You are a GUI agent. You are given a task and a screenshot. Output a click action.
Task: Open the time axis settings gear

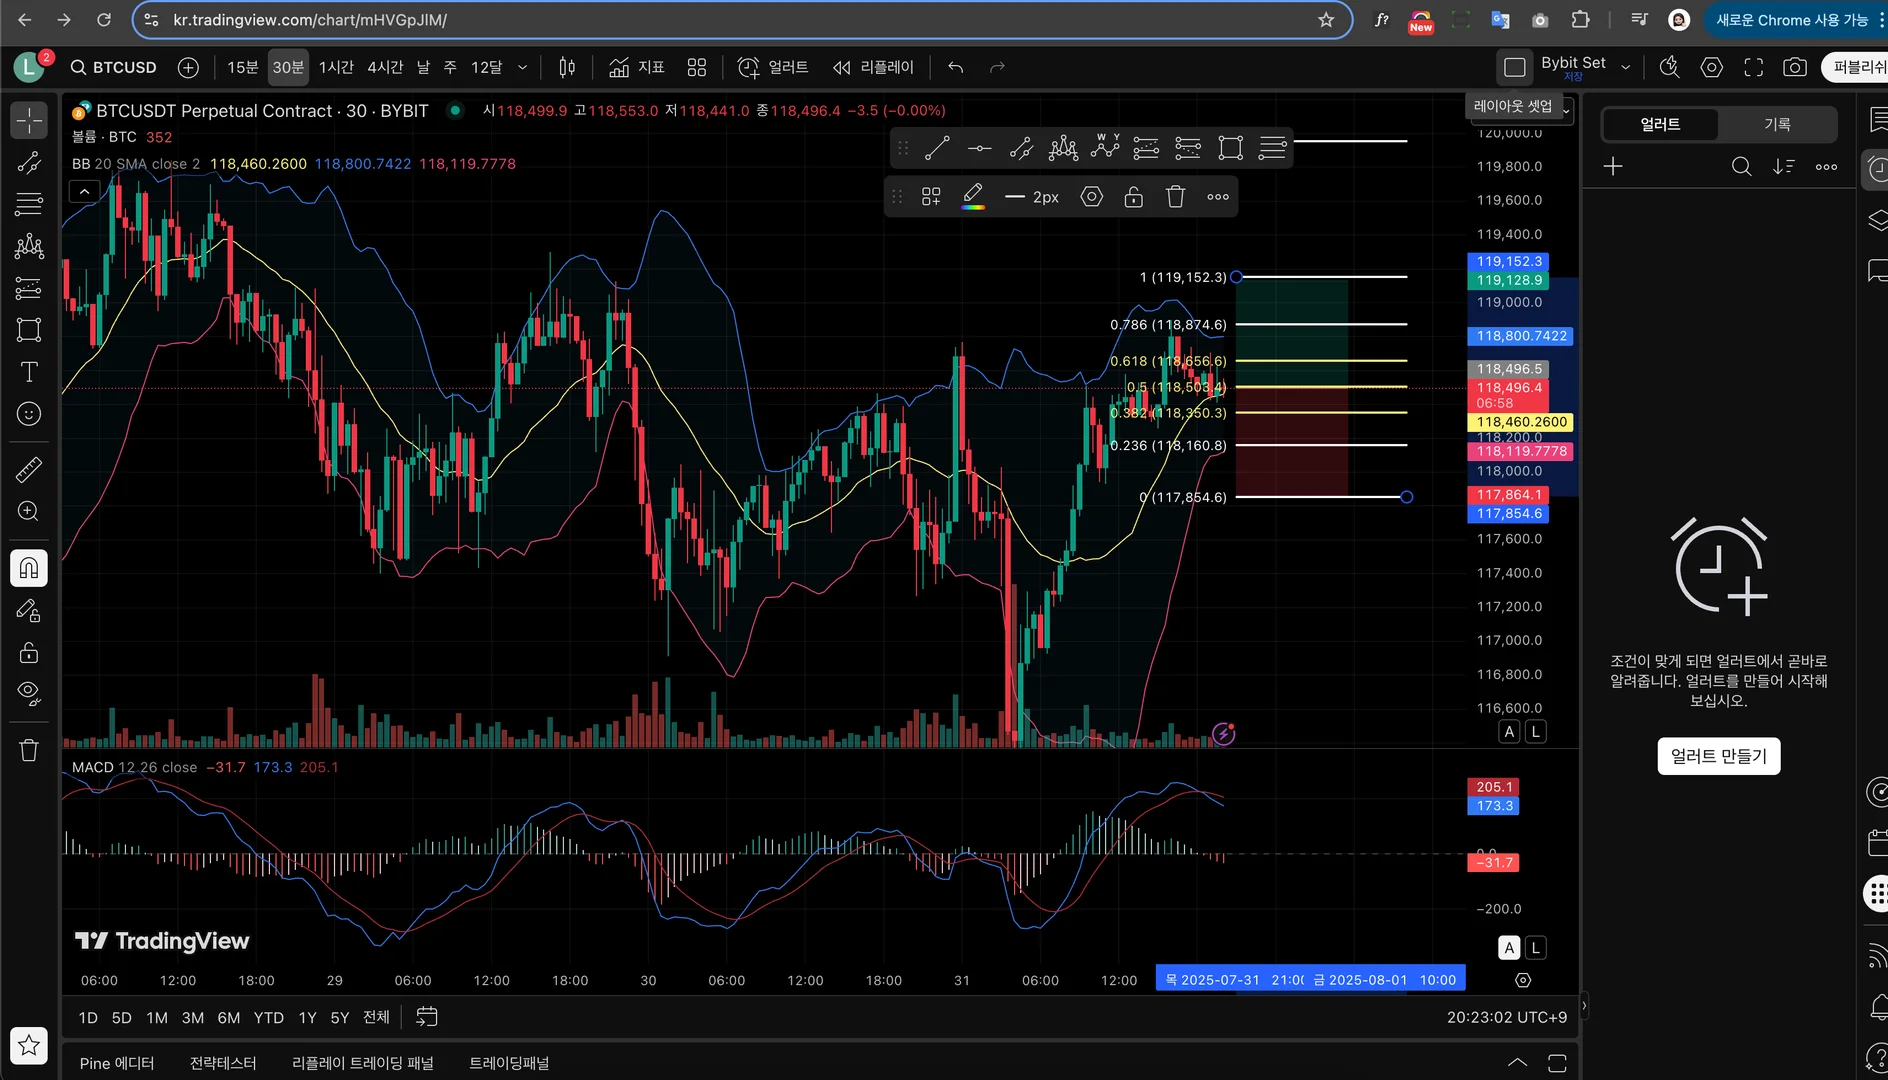coord(1523,980)
